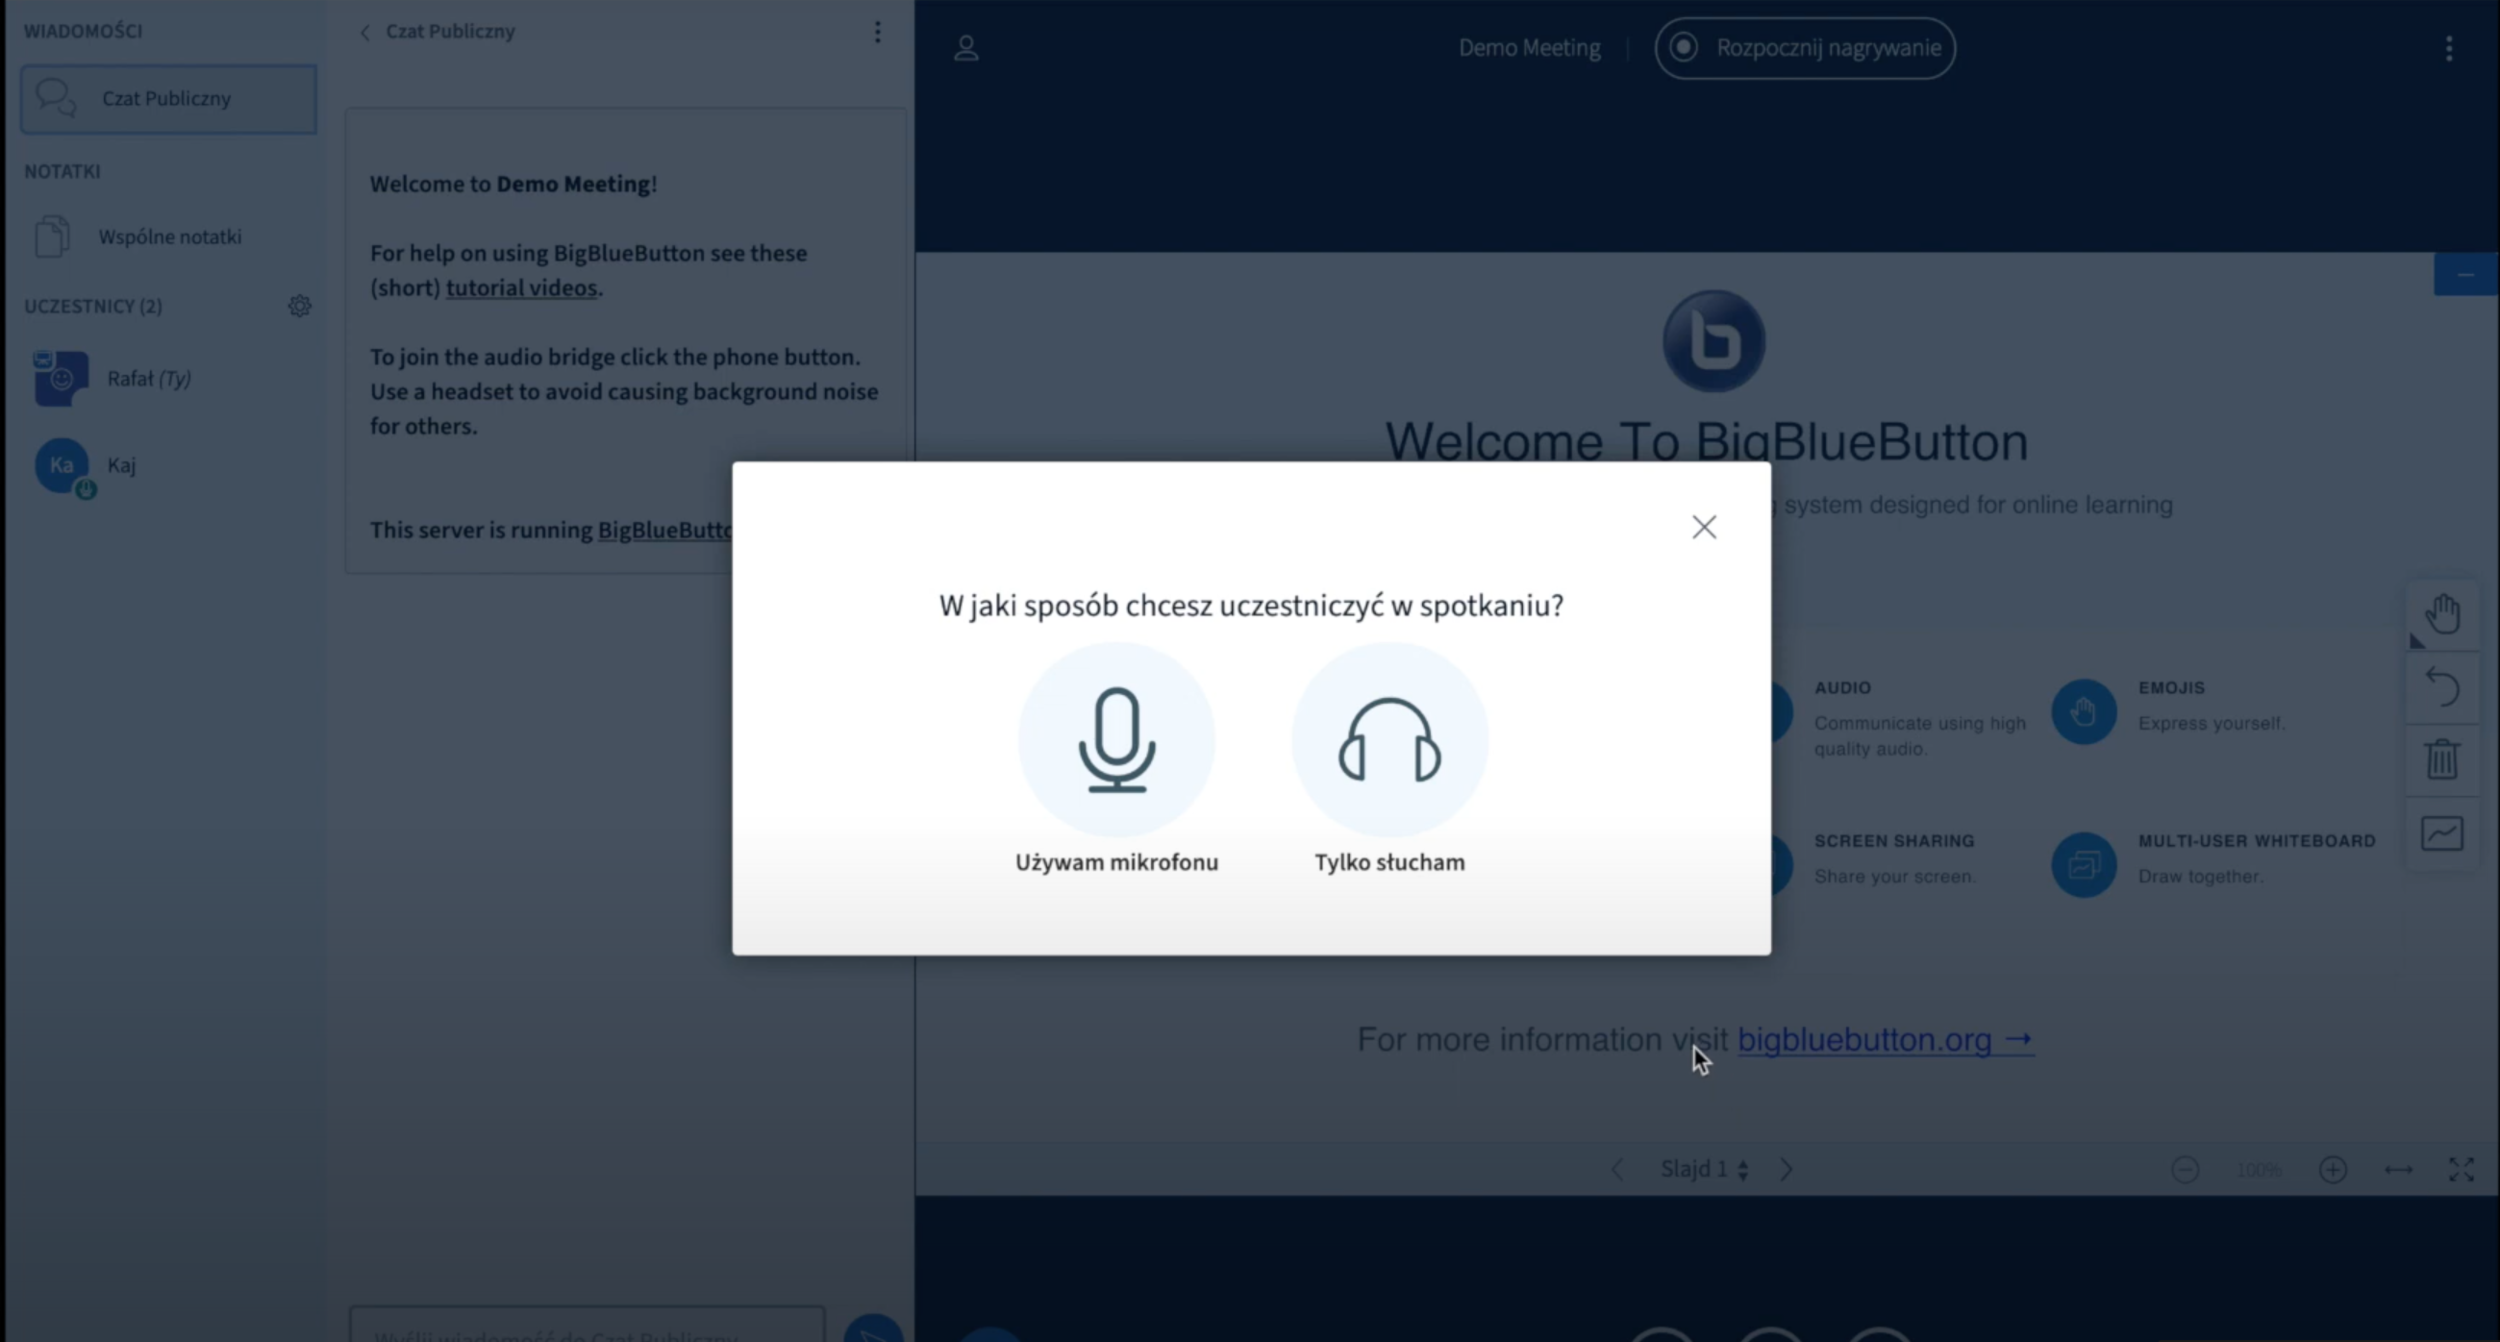Click the Demo Meeting title

pos(1529,48)
